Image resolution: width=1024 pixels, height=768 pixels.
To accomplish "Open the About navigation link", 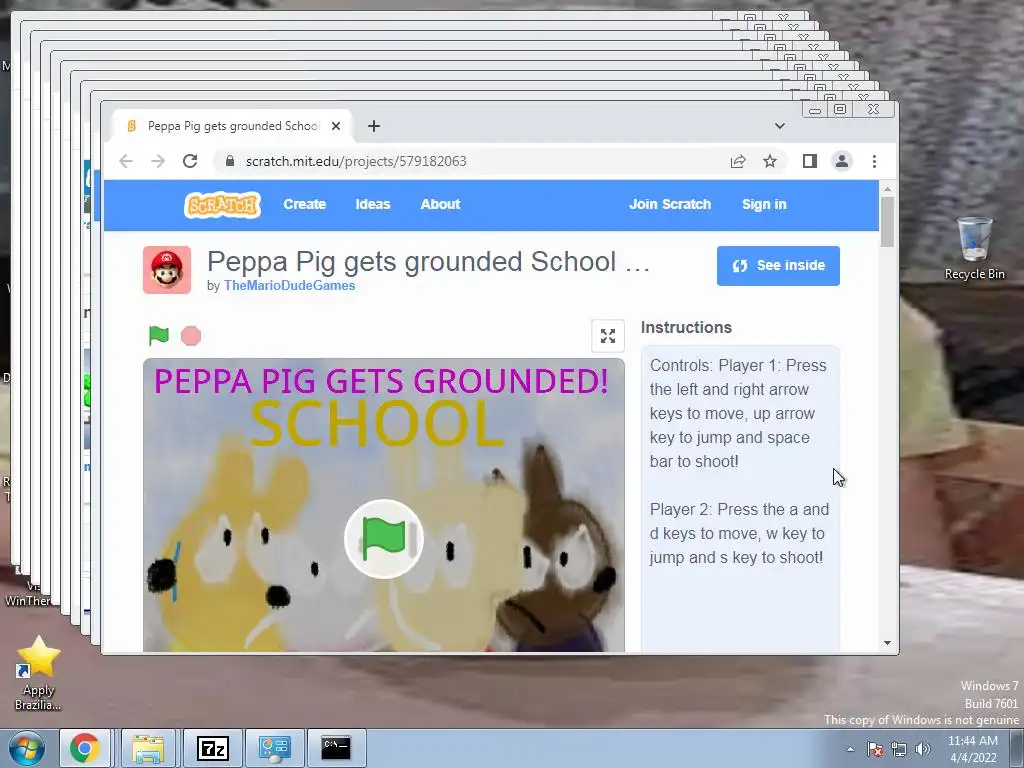I will (440, 204).
